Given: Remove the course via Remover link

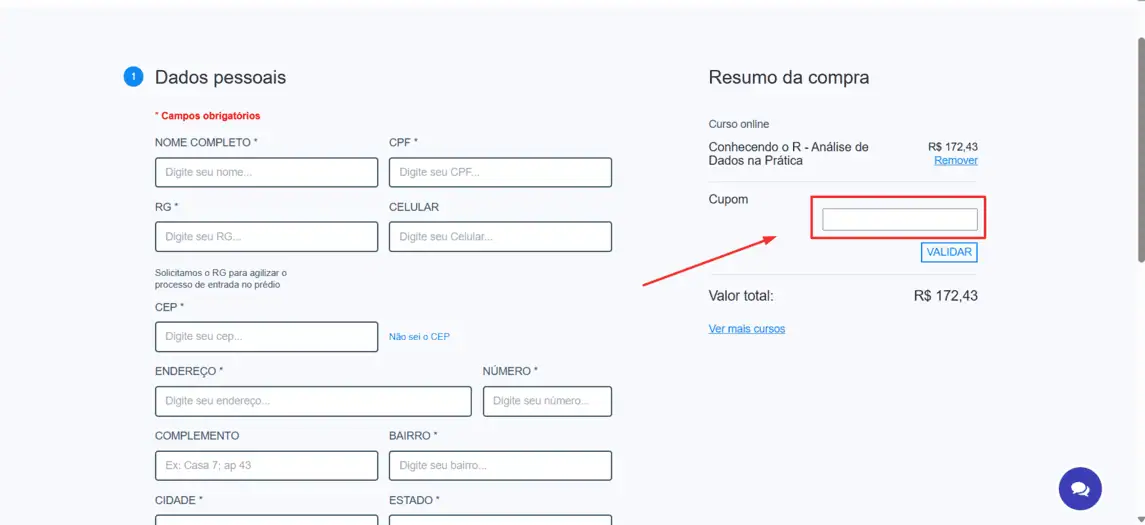Looking at the screenshot, I should (x=955, y=160).
